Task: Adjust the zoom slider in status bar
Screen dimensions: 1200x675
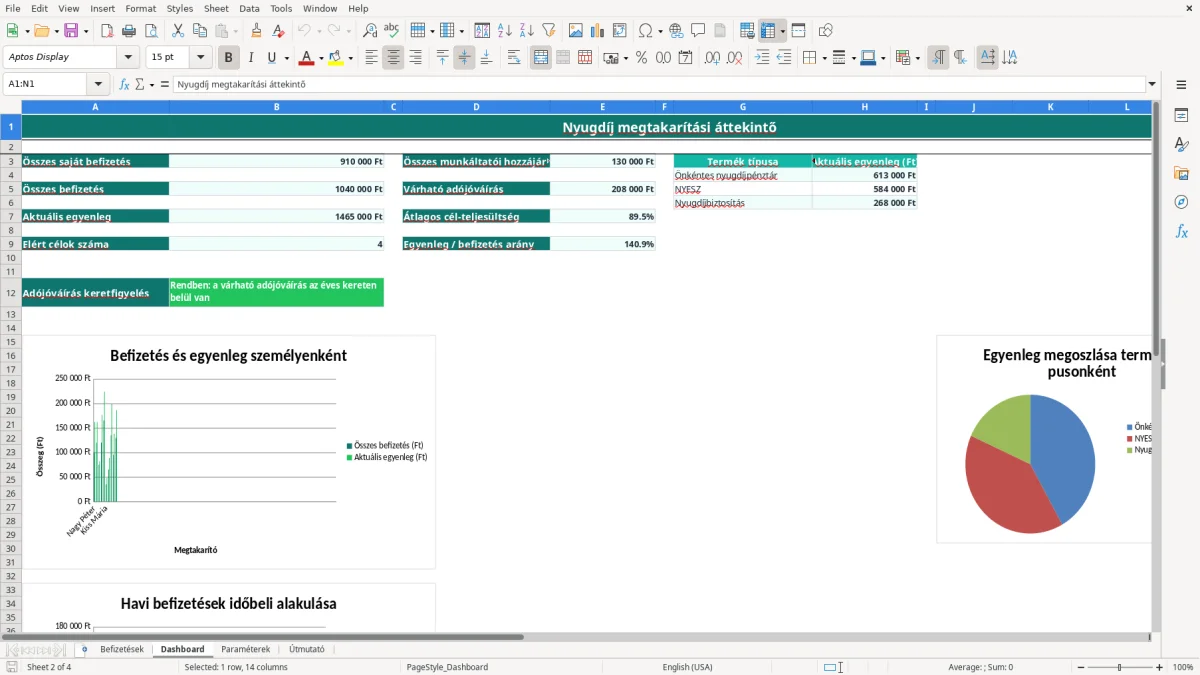Action: tap(1118, 667)
